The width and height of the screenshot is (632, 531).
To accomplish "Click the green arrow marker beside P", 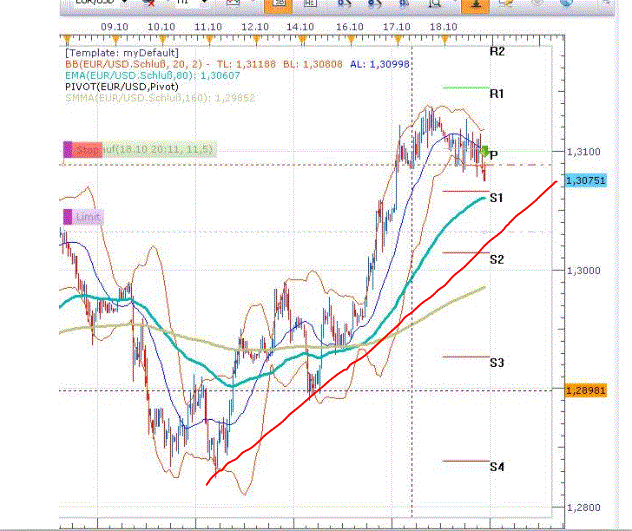I will click(x=484, y=152).
